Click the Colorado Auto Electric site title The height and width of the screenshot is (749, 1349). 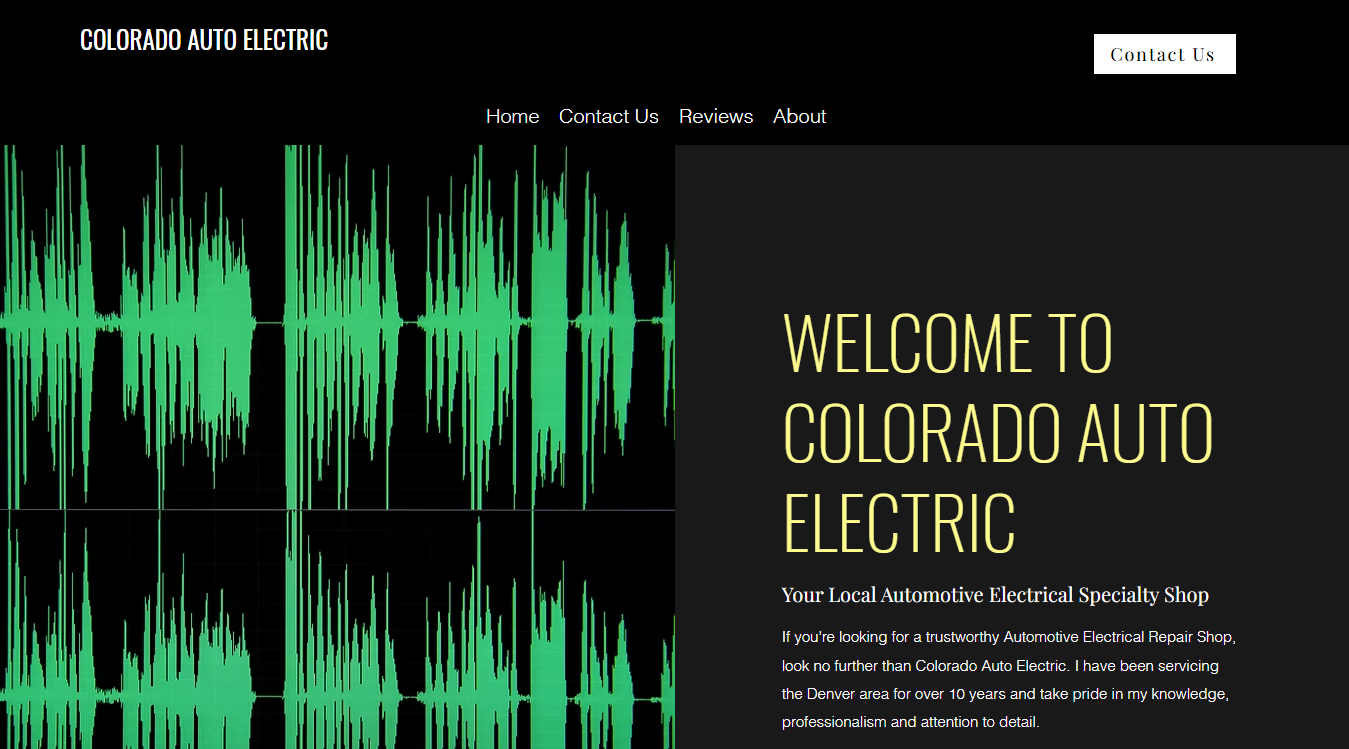[x=204, y=40]
